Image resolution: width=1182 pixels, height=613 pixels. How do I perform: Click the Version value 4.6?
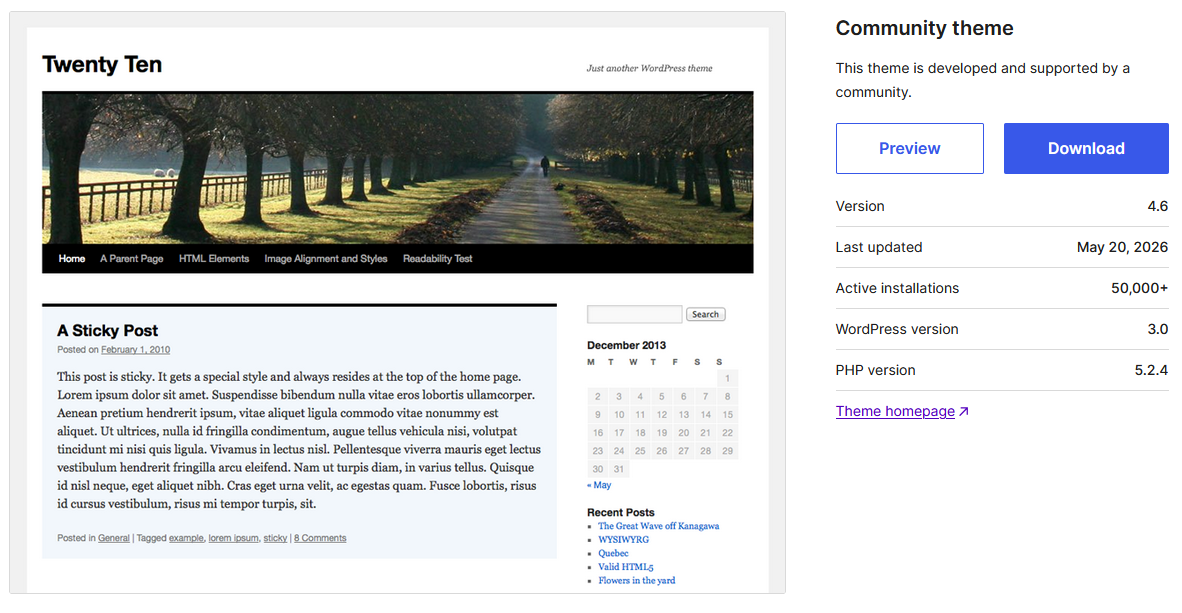coord(1157,207)
